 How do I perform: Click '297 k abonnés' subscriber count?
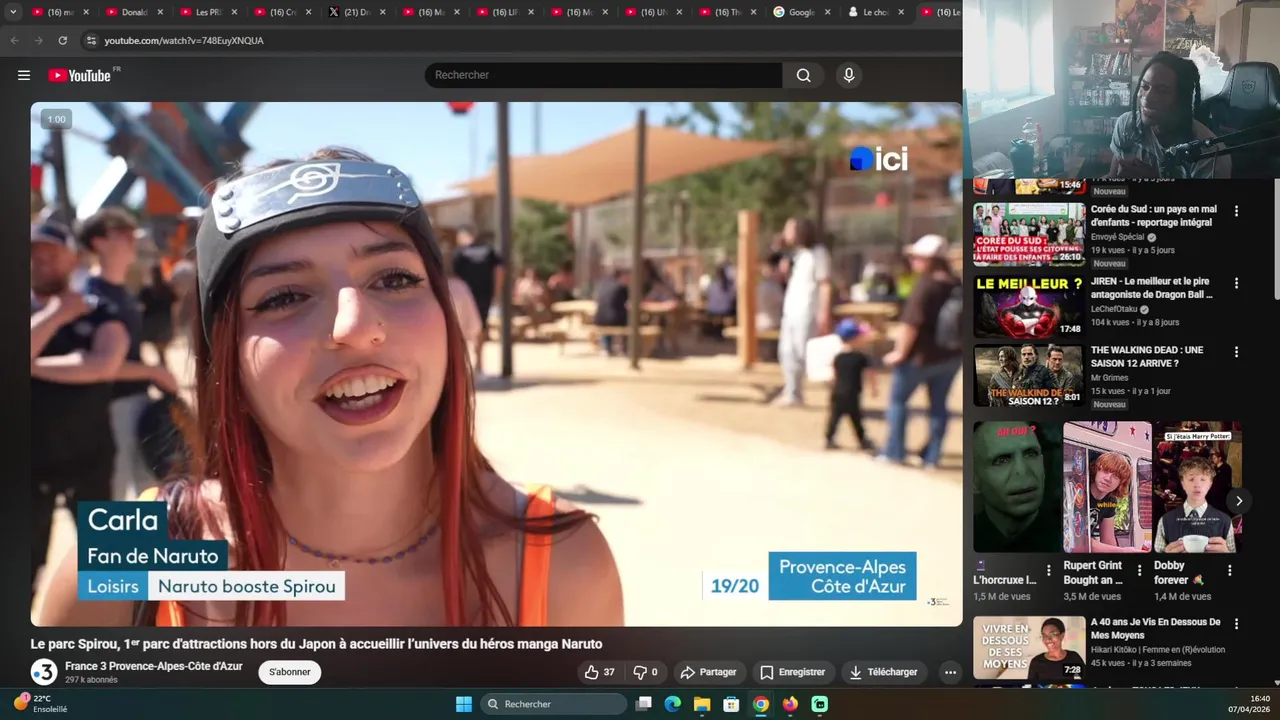point(91,680)
